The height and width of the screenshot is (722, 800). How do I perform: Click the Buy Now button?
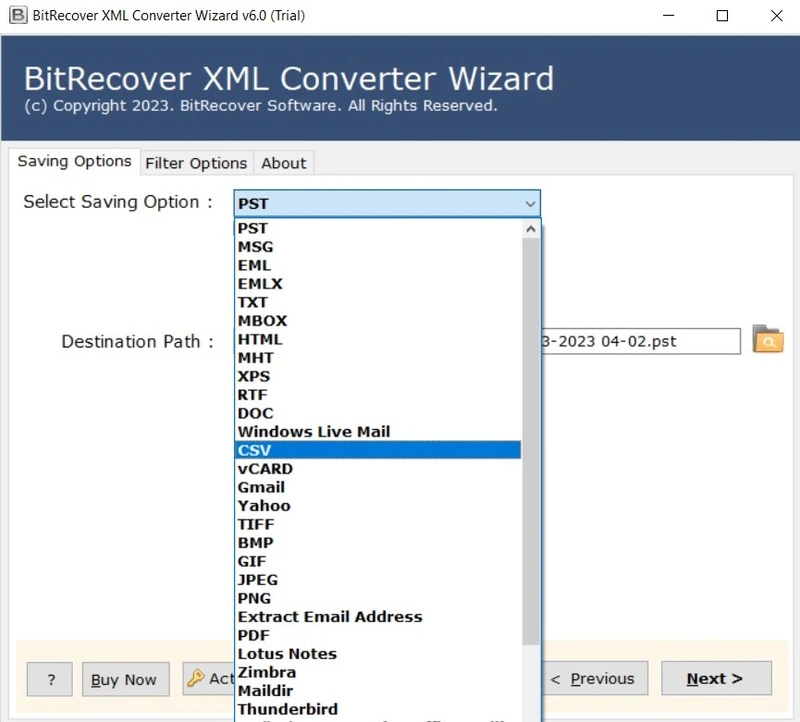coord(125,679)
